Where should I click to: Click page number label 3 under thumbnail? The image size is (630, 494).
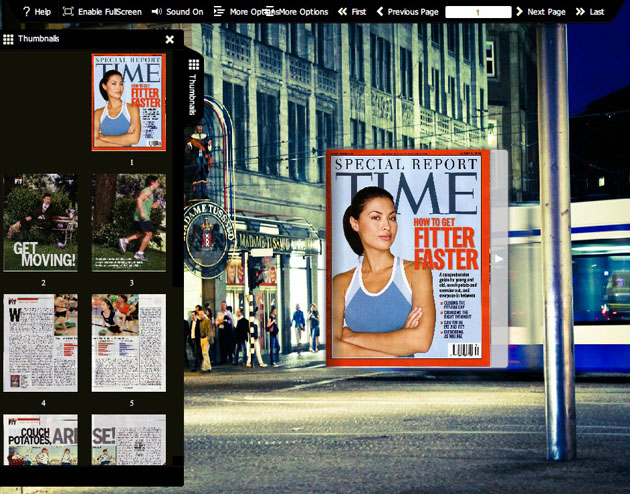[131, 283]
